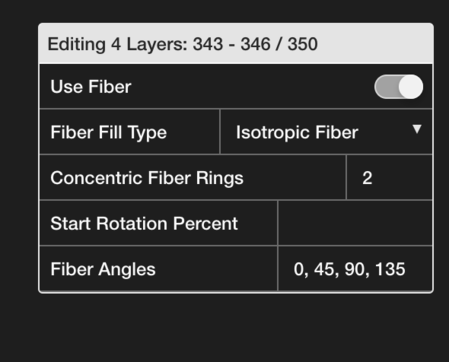Focus the Concentric Fiber Rings value field
This screenshot has height=362, width=449.
pos(389,178)
